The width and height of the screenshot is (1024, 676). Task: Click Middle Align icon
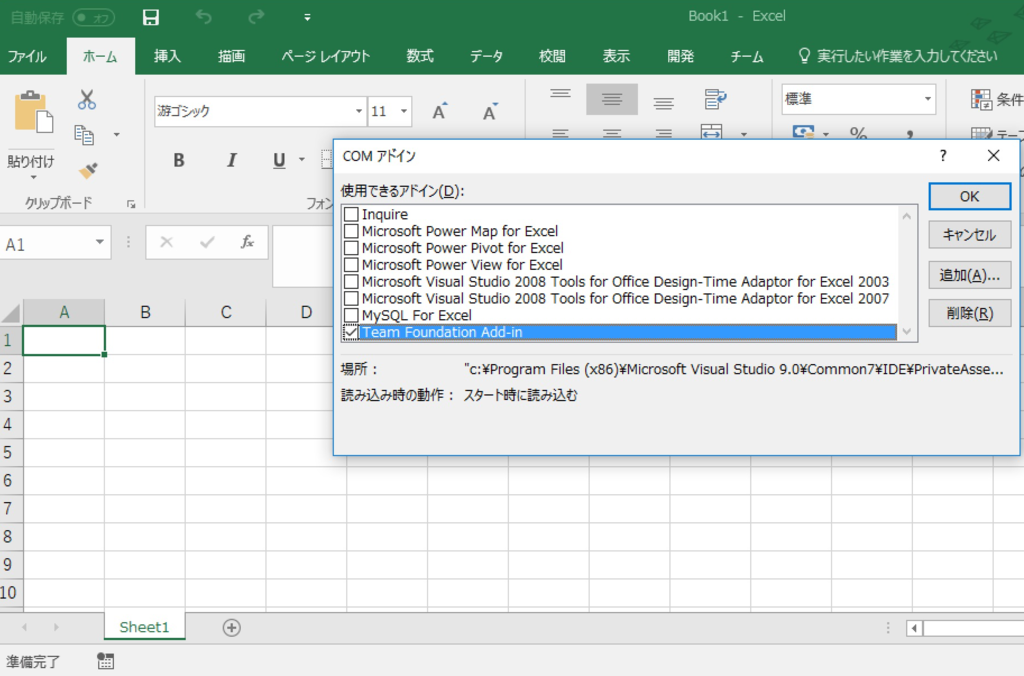tap(612, 99)
